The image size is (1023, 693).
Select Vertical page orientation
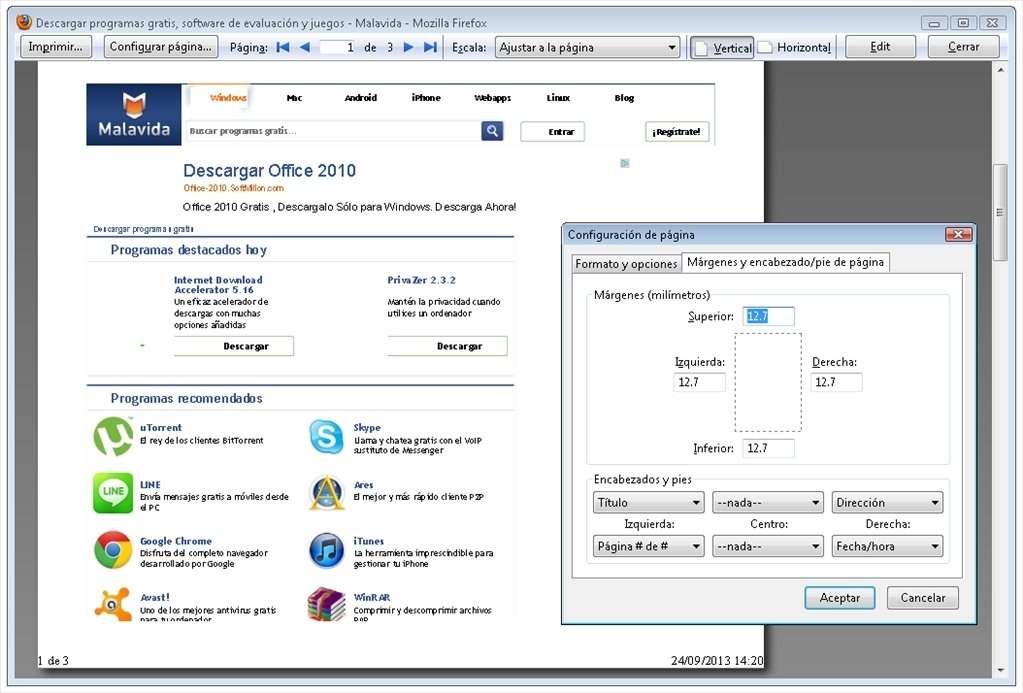pos(722,48)
